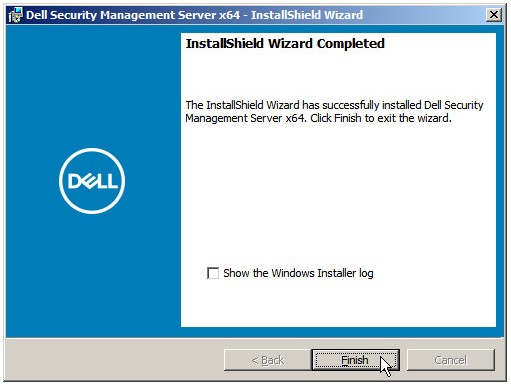511x387 pixels.
Task: Click the "Show the Windows Installer log" label
Action: pos(298,273)
